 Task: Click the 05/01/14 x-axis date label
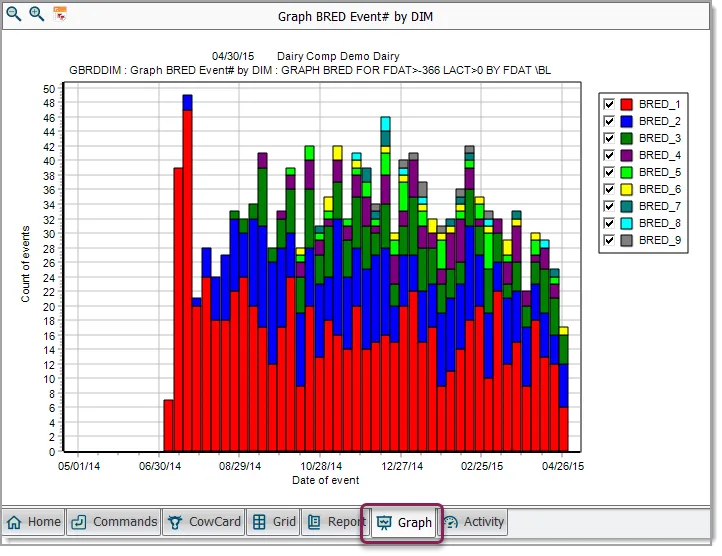(x=79, y=466)
